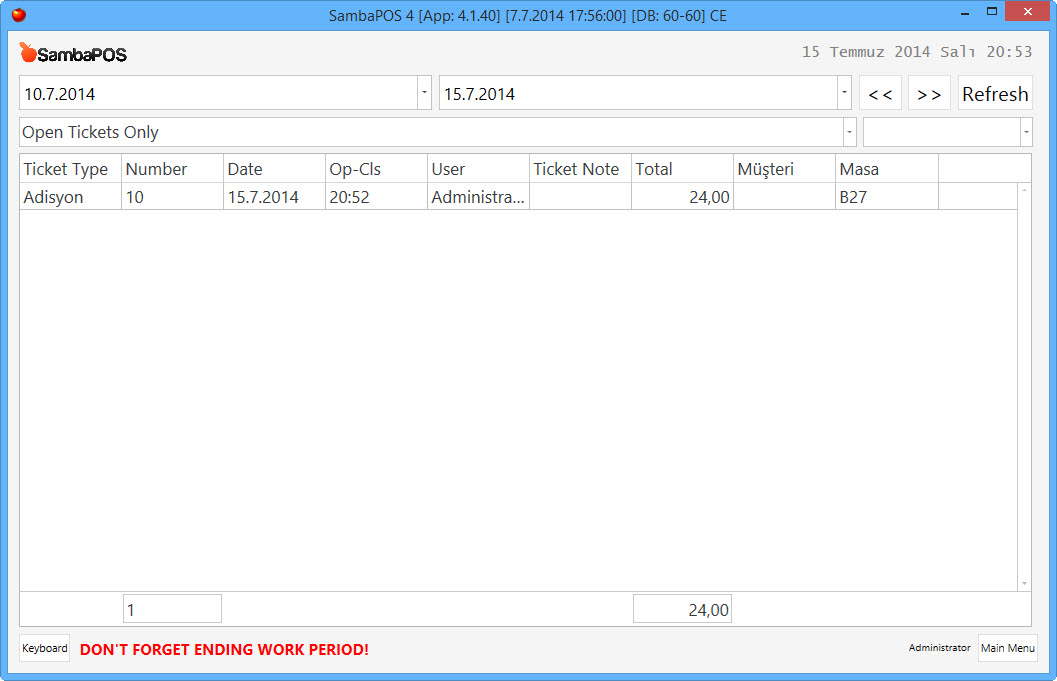Return to the Main Menu
The width and height of the screenshot is (1057, 681).
[x=1007, y=648]
